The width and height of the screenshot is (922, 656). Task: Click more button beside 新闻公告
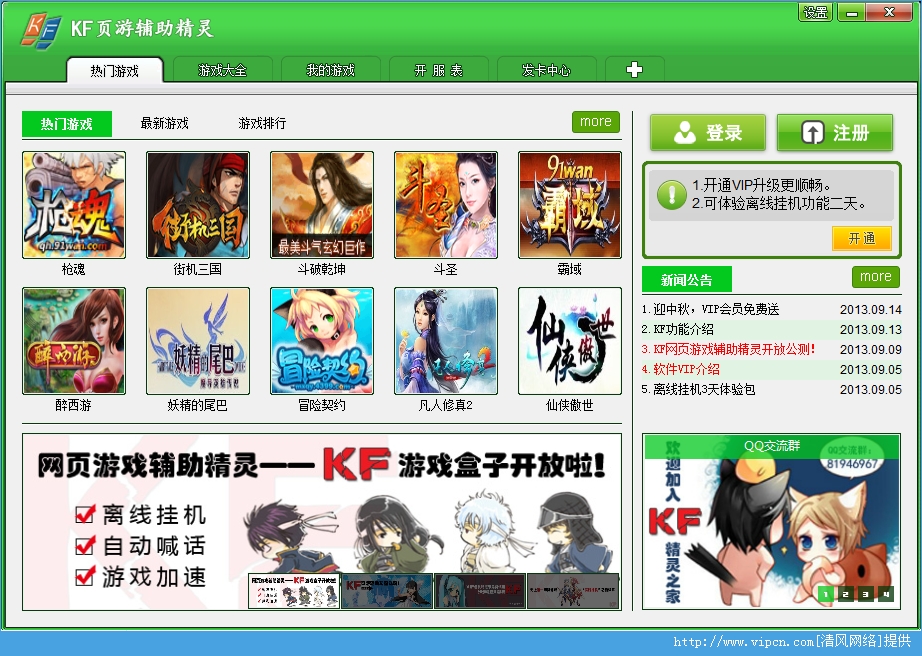tap(876, 276)
